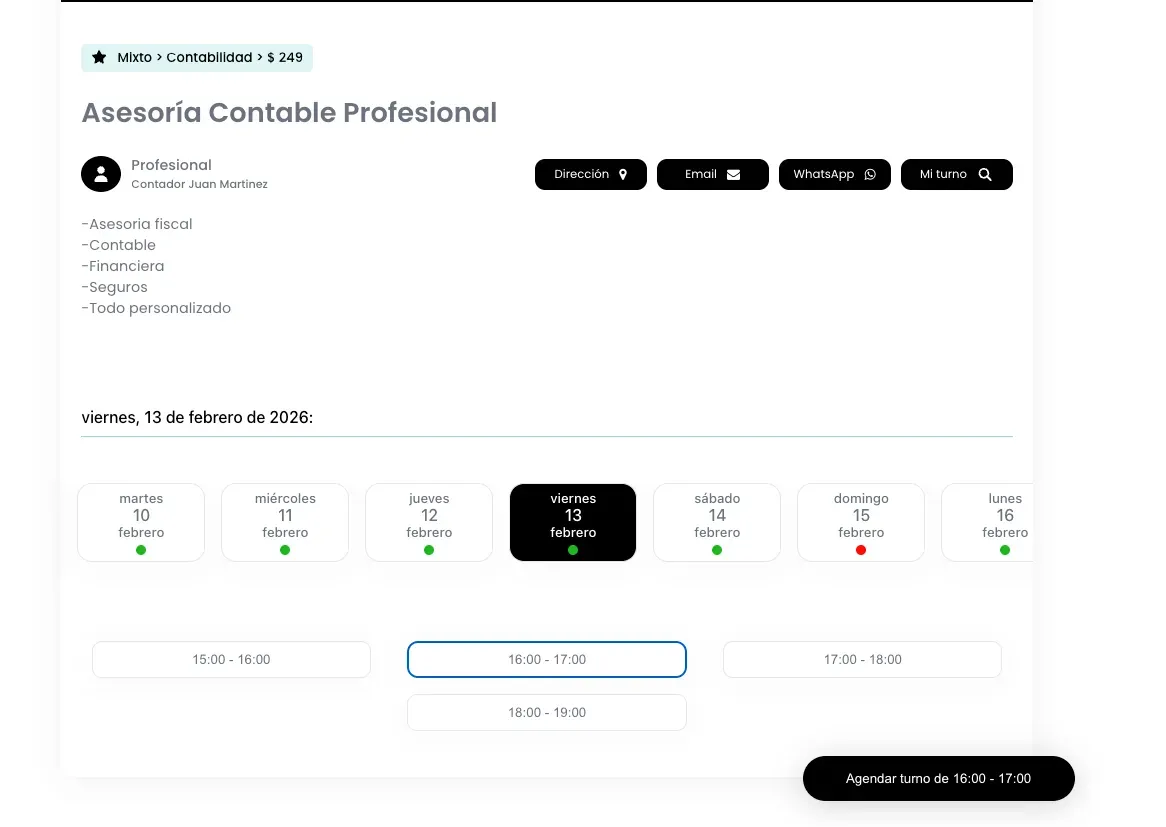Click the green availability dot under viernes 13
The width and height of the screenshot is (1166, 827).
point(573,549)
